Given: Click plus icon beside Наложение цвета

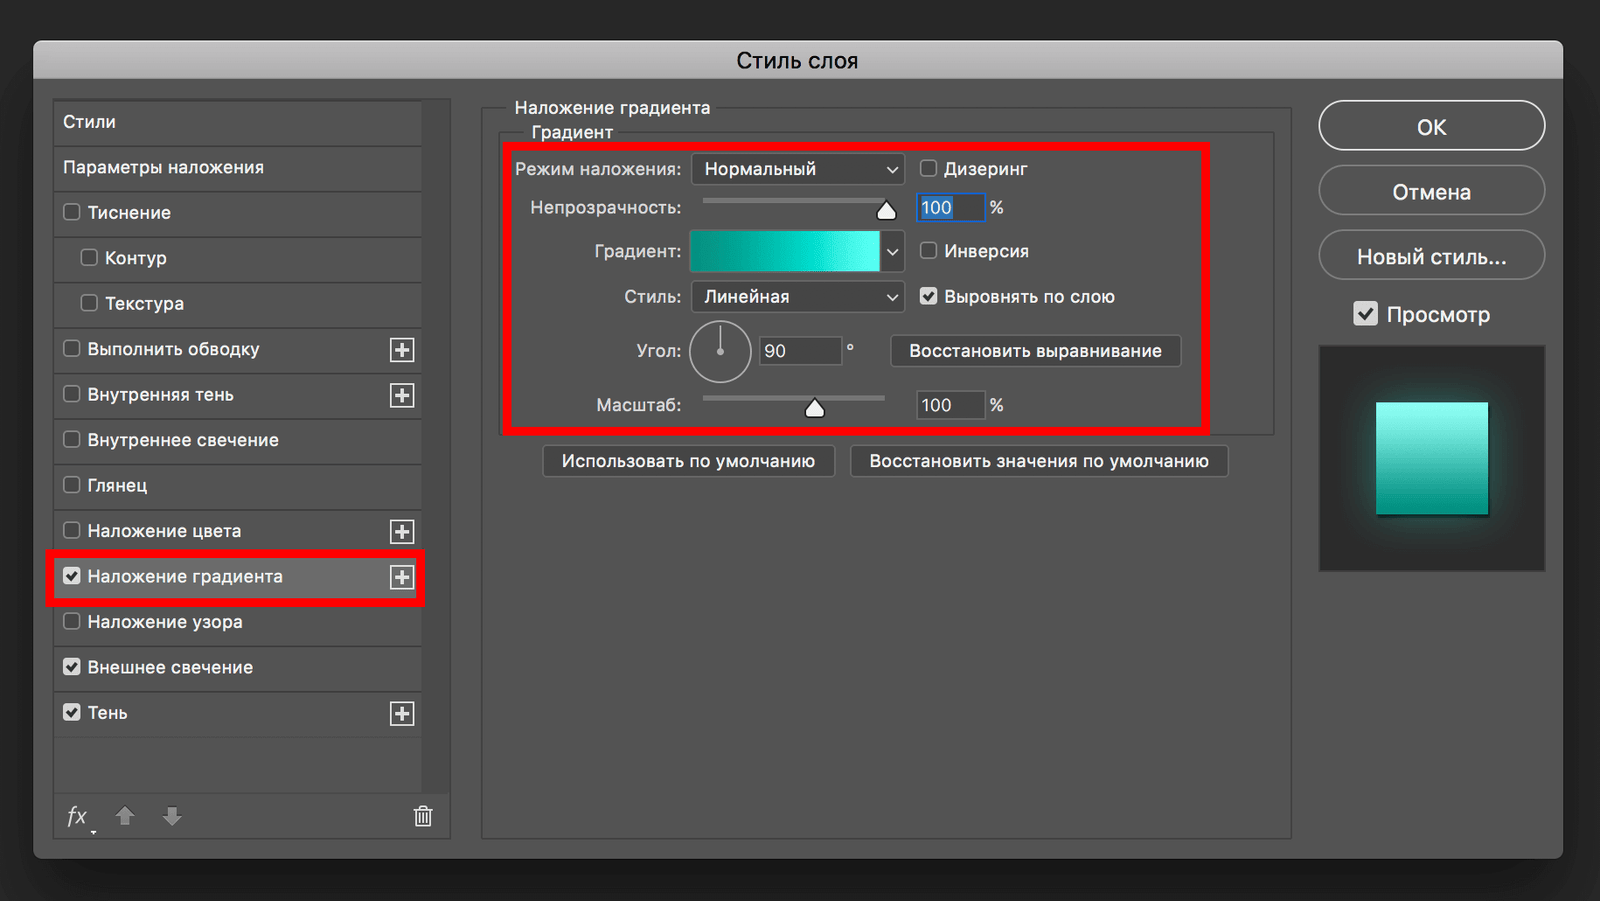Looking at the screenshot, I should (402, 532).
